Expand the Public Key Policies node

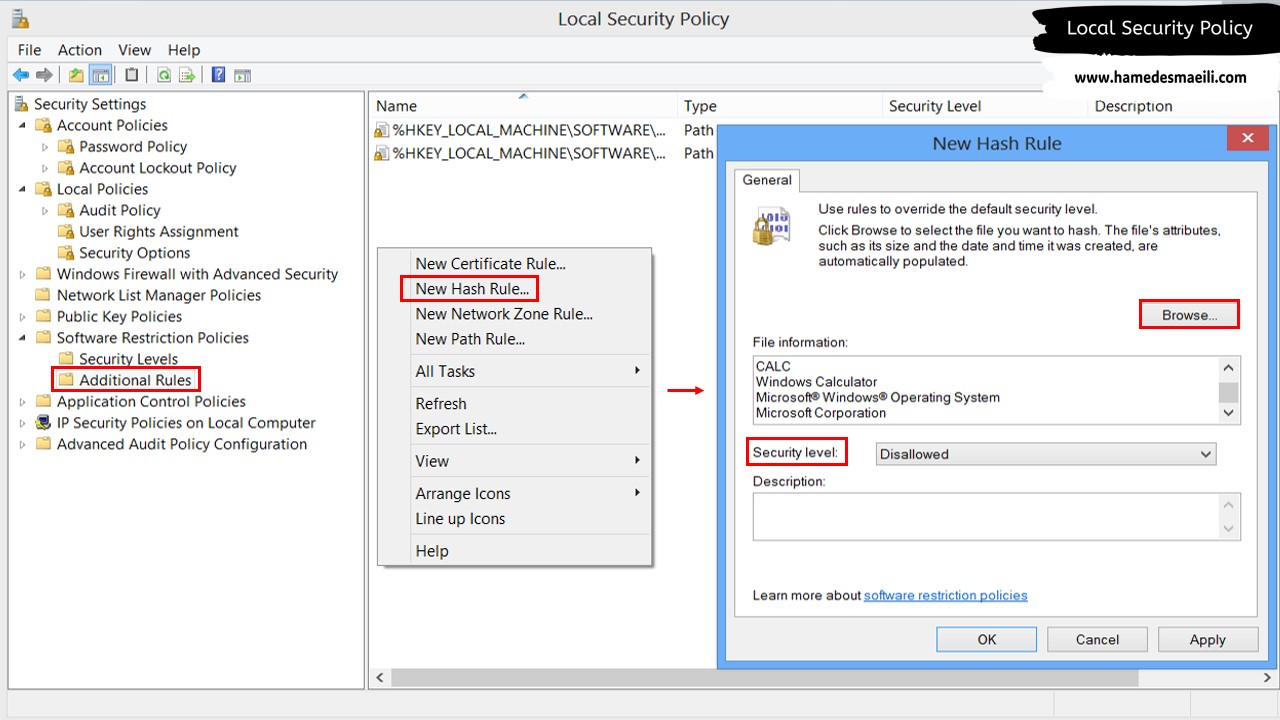pyautogui.click(x=23, y=316)
